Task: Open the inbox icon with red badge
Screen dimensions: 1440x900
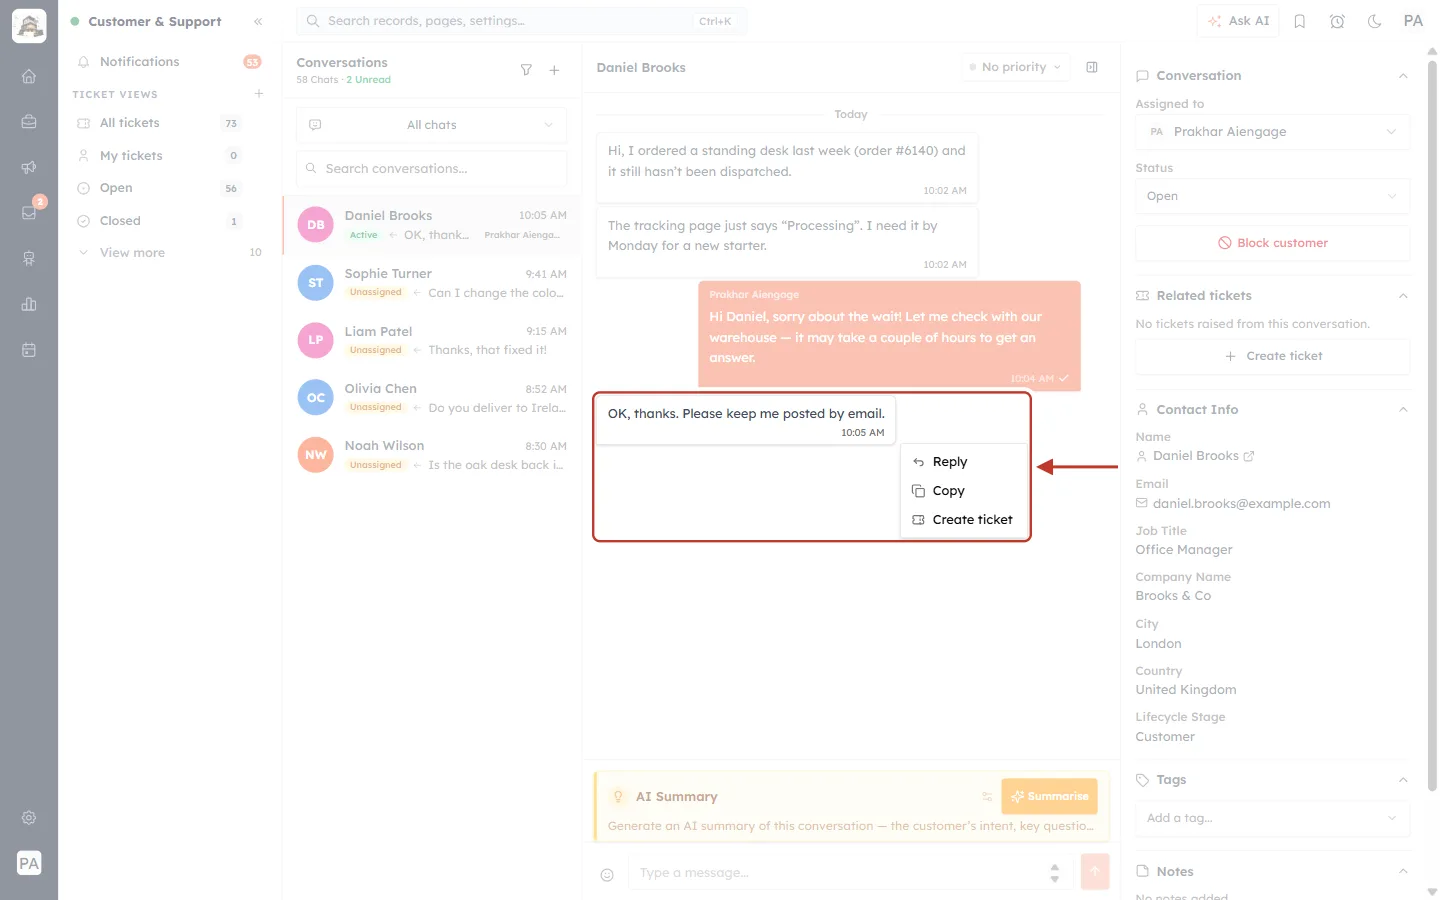Action: click(x=29, y=212)
